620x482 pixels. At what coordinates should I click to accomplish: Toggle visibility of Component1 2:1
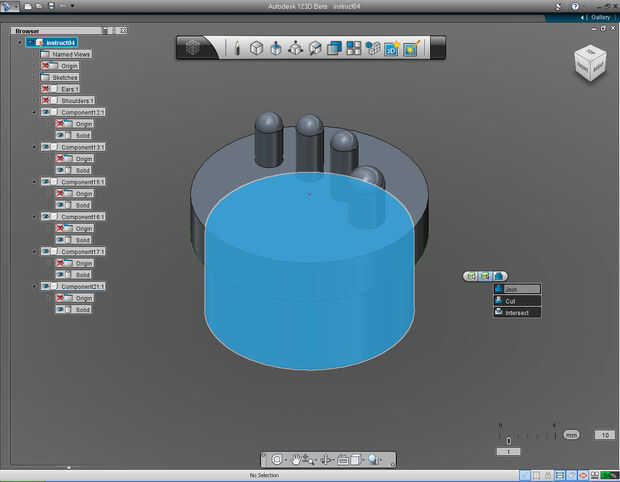[x=46, y=112]
